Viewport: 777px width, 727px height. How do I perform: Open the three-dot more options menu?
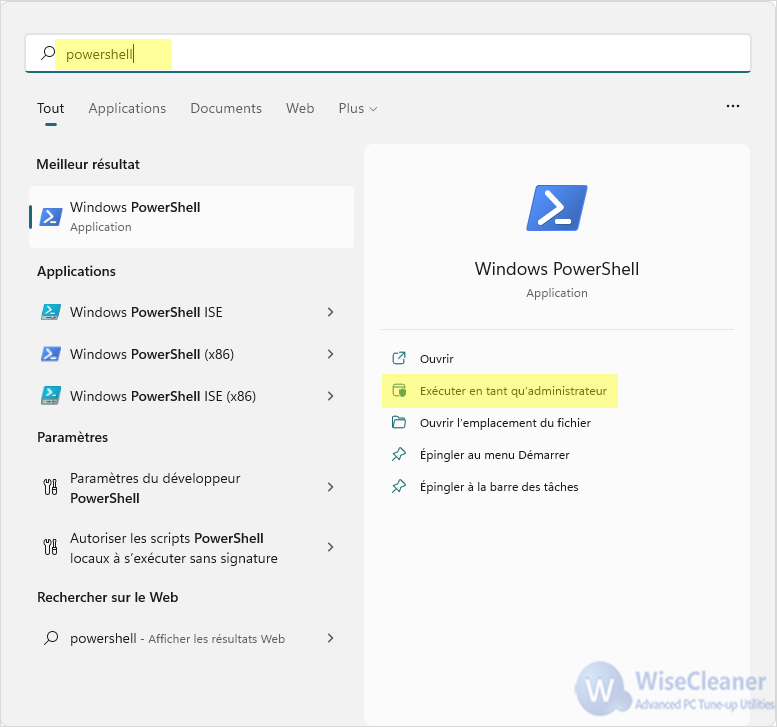732,106
